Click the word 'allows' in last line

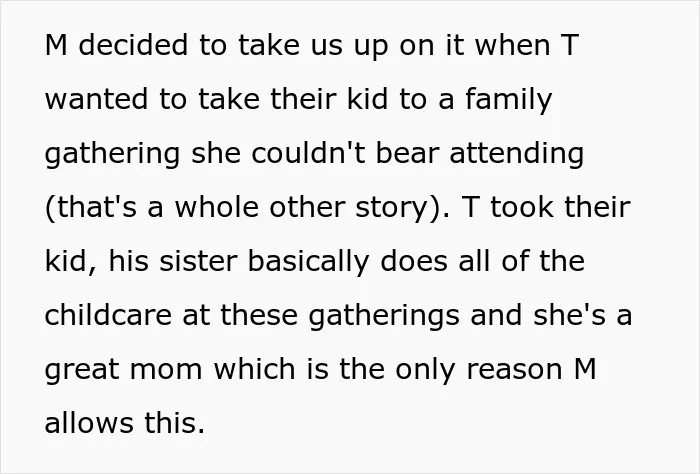tap(89, 423)
